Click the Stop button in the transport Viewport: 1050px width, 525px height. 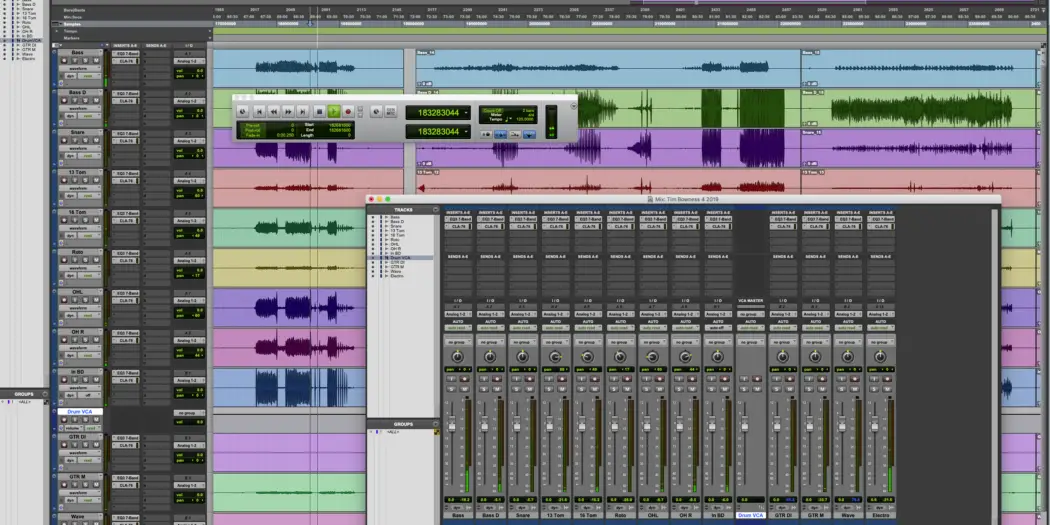[x=318, y=112]
